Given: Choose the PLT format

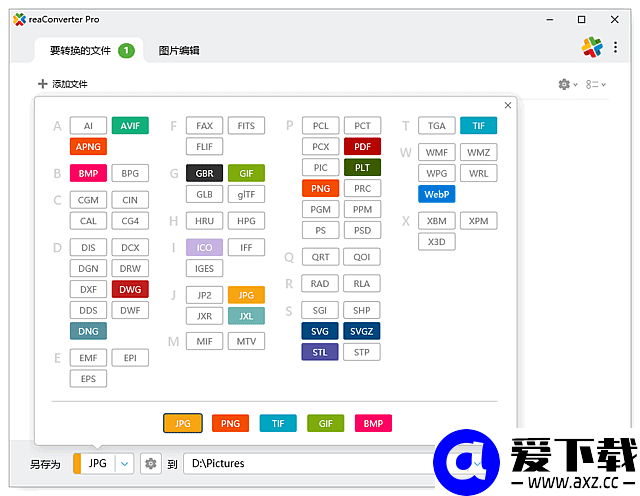Looking at the screenshot, I should pos(362,167).
